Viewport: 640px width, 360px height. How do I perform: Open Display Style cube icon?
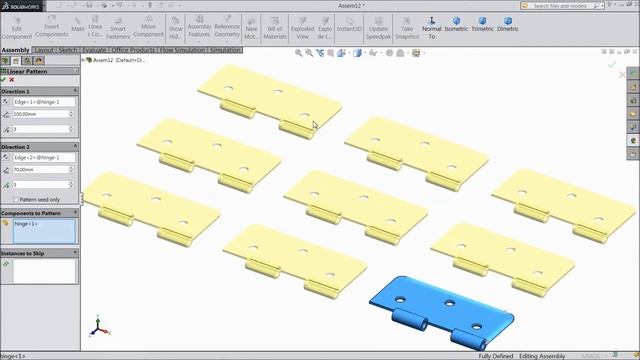tap(358, 53)
